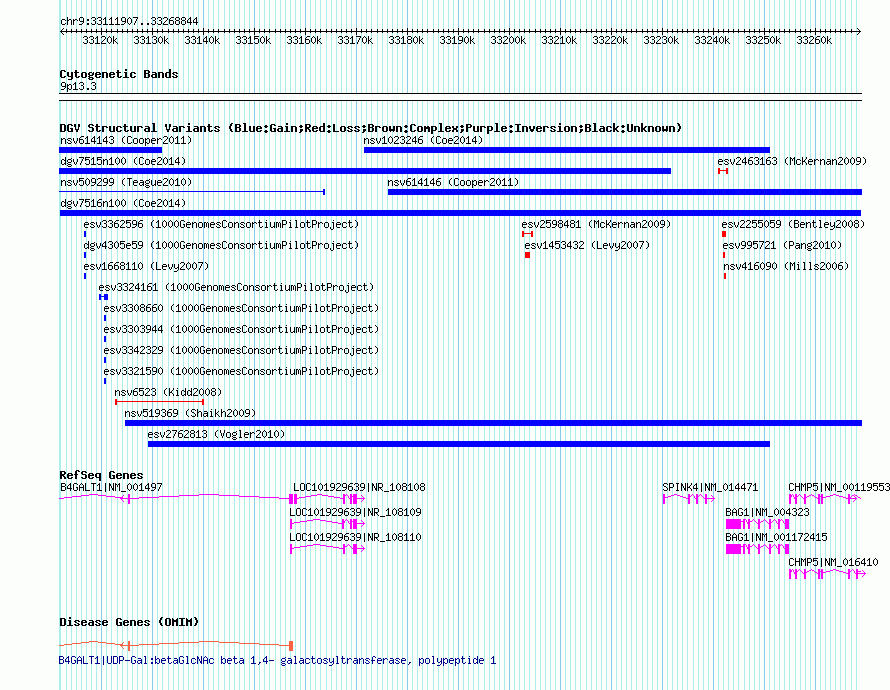This screenshot has height=690, width=890.
Task: Click the SPINK4|NM_014471 gene glyph
Action: (689, 499)
